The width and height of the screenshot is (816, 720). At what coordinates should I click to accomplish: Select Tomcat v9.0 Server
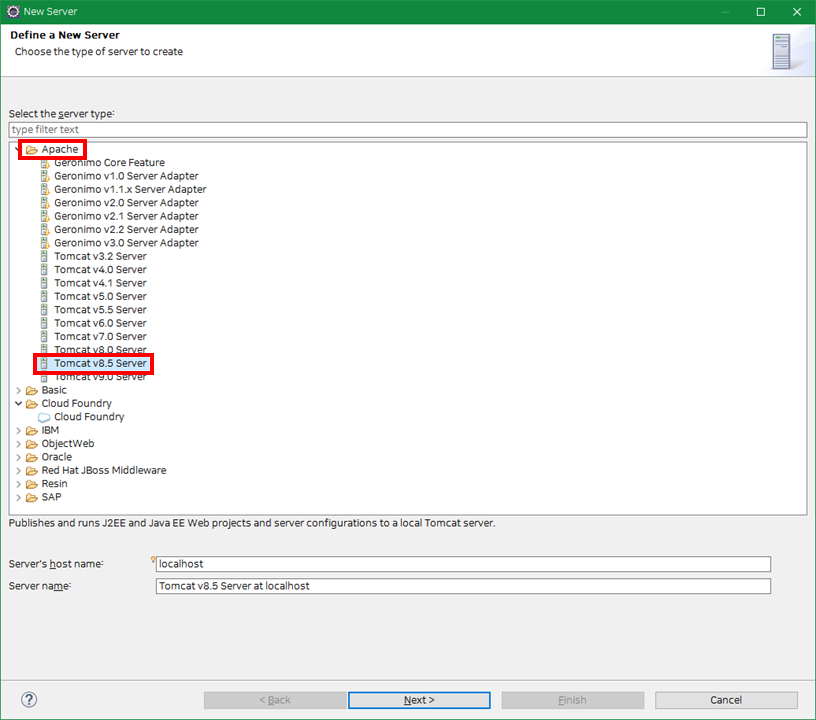100,377
